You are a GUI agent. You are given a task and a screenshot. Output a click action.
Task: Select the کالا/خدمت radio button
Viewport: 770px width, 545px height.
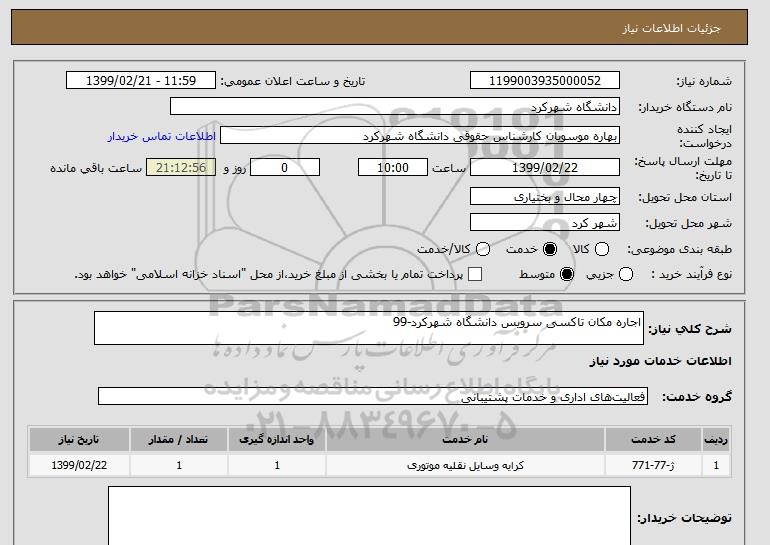[483, 249]
